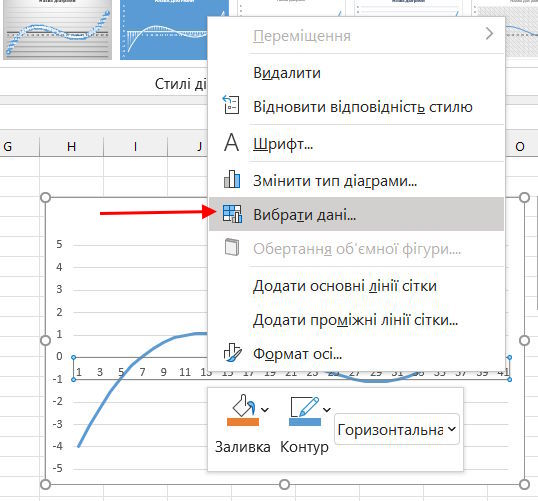This screenshot has height=501, width=538.
Task: Select column H header
Action: pyautogui.click(x=71, y=147)
